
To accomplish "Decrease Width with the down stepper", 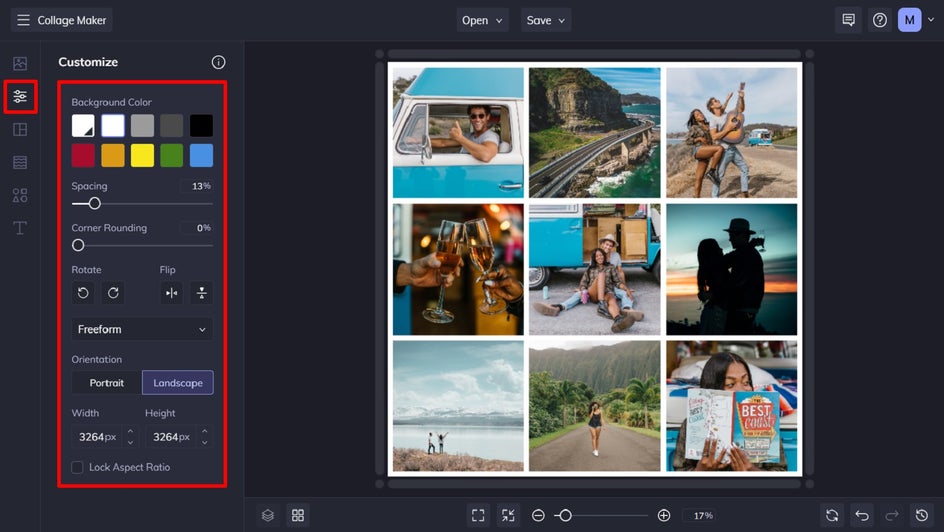I will [130, 443].
